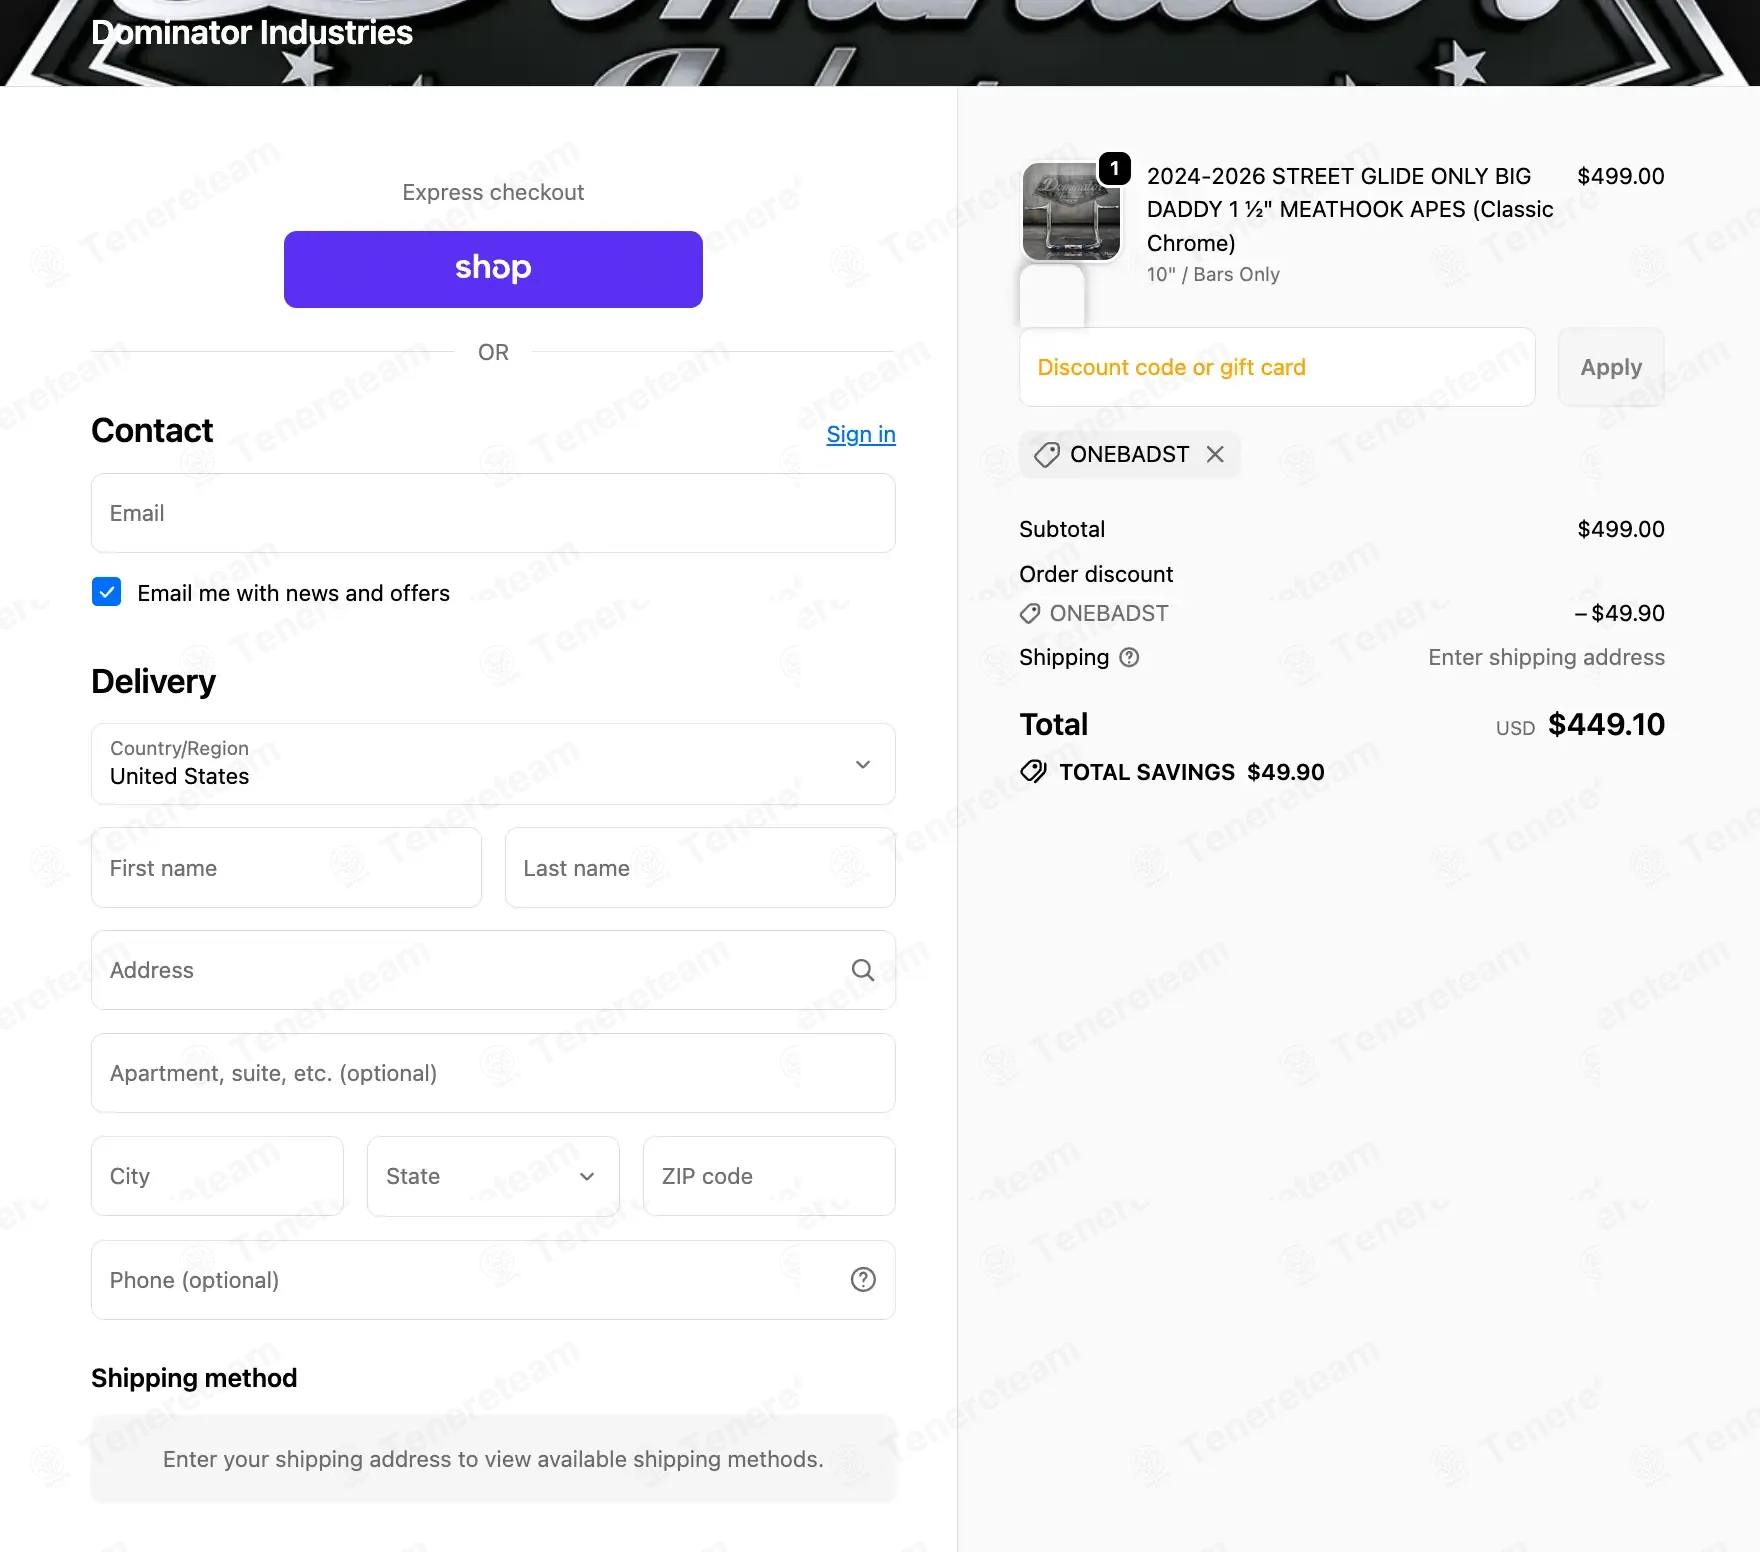Click the Total Savings tag icon
This screenshot has width=1760, height=1552.
coord(1033,772)
